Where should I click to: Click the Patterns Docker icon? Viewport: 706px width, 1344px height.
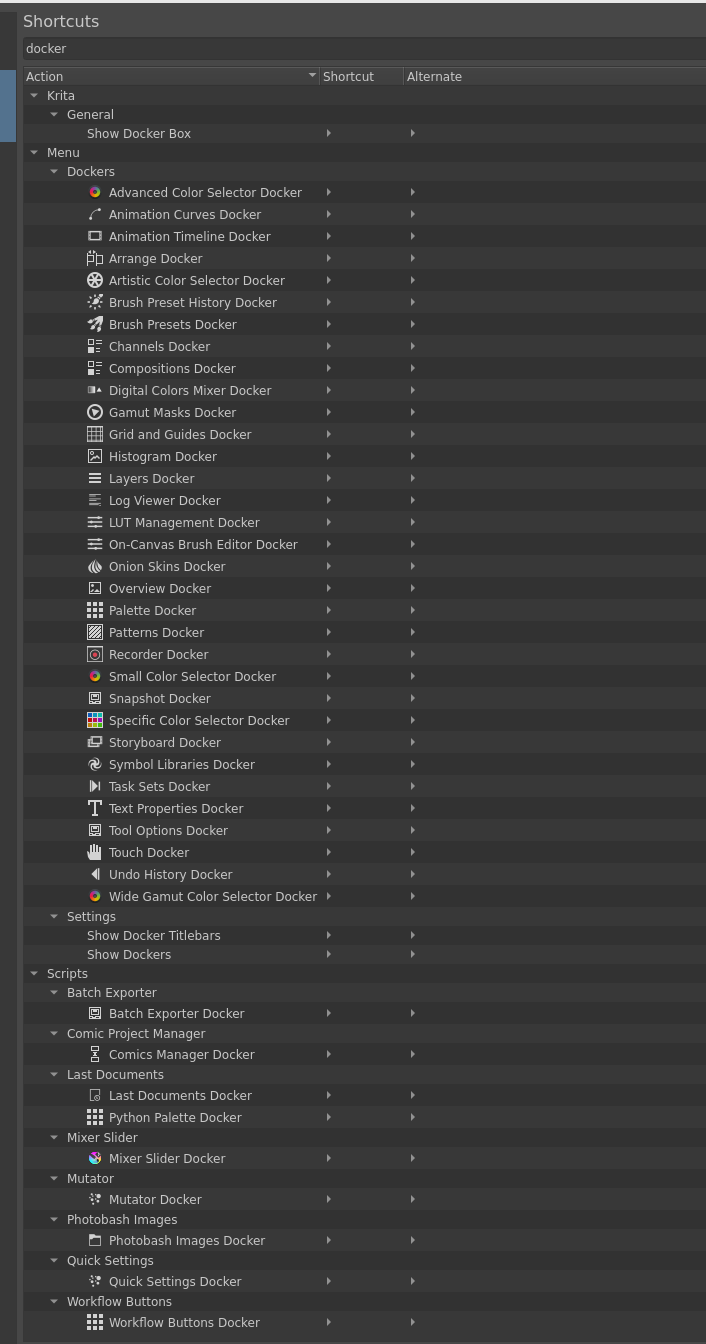coord(95,632)
